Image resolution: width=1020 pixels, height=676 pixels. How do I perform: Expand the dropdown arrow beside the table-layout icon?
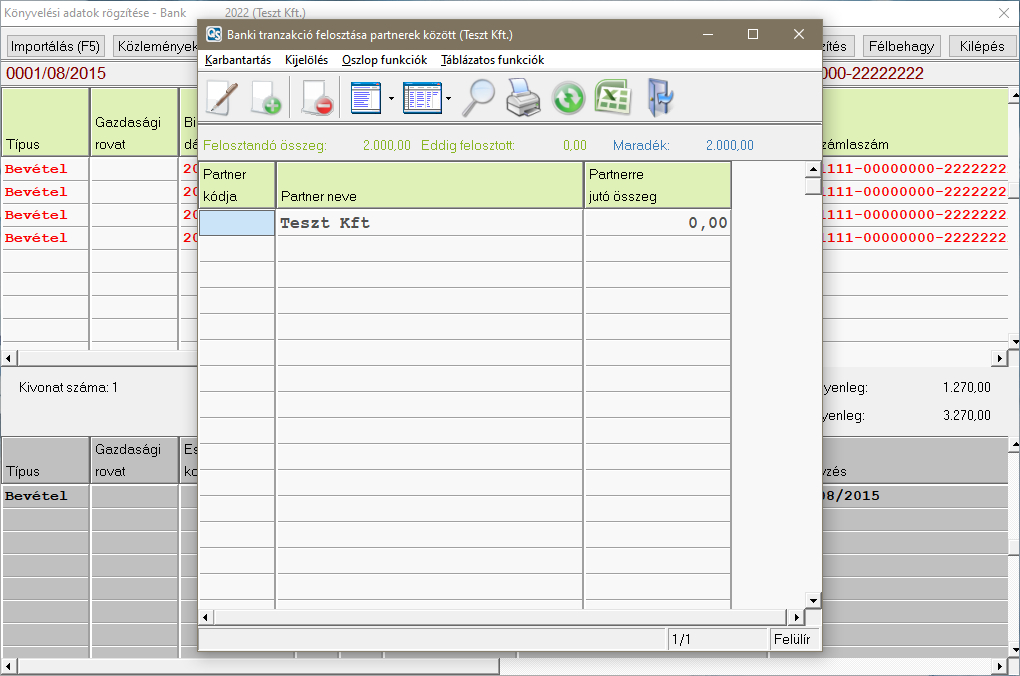pos(448,98)
